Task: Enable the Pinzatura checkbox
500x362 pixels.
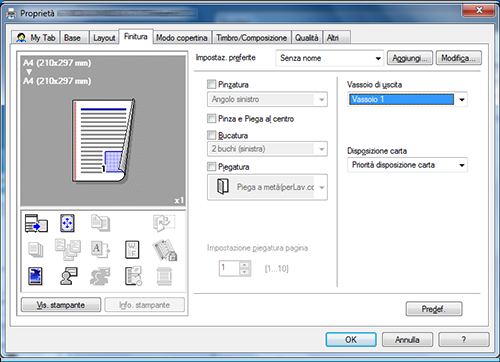Action: pyautogui.click(x=211, y=84)
